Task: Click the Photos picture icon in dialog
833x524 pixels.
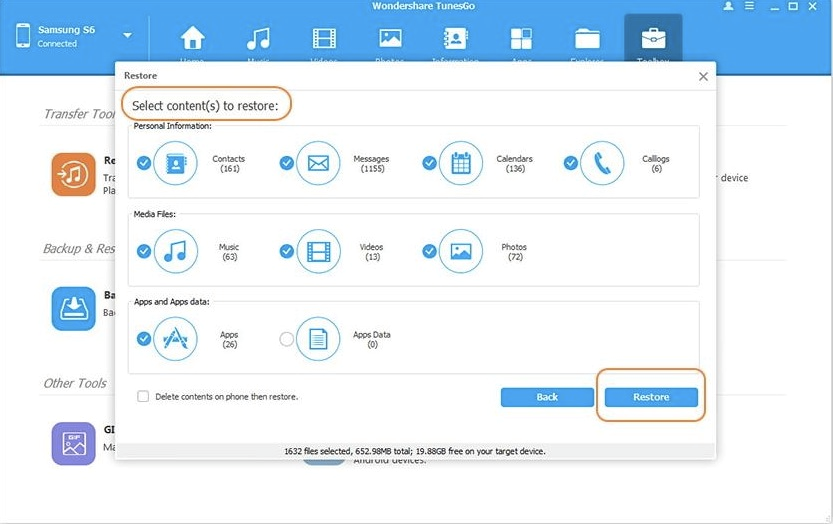Action: (460, 251)
